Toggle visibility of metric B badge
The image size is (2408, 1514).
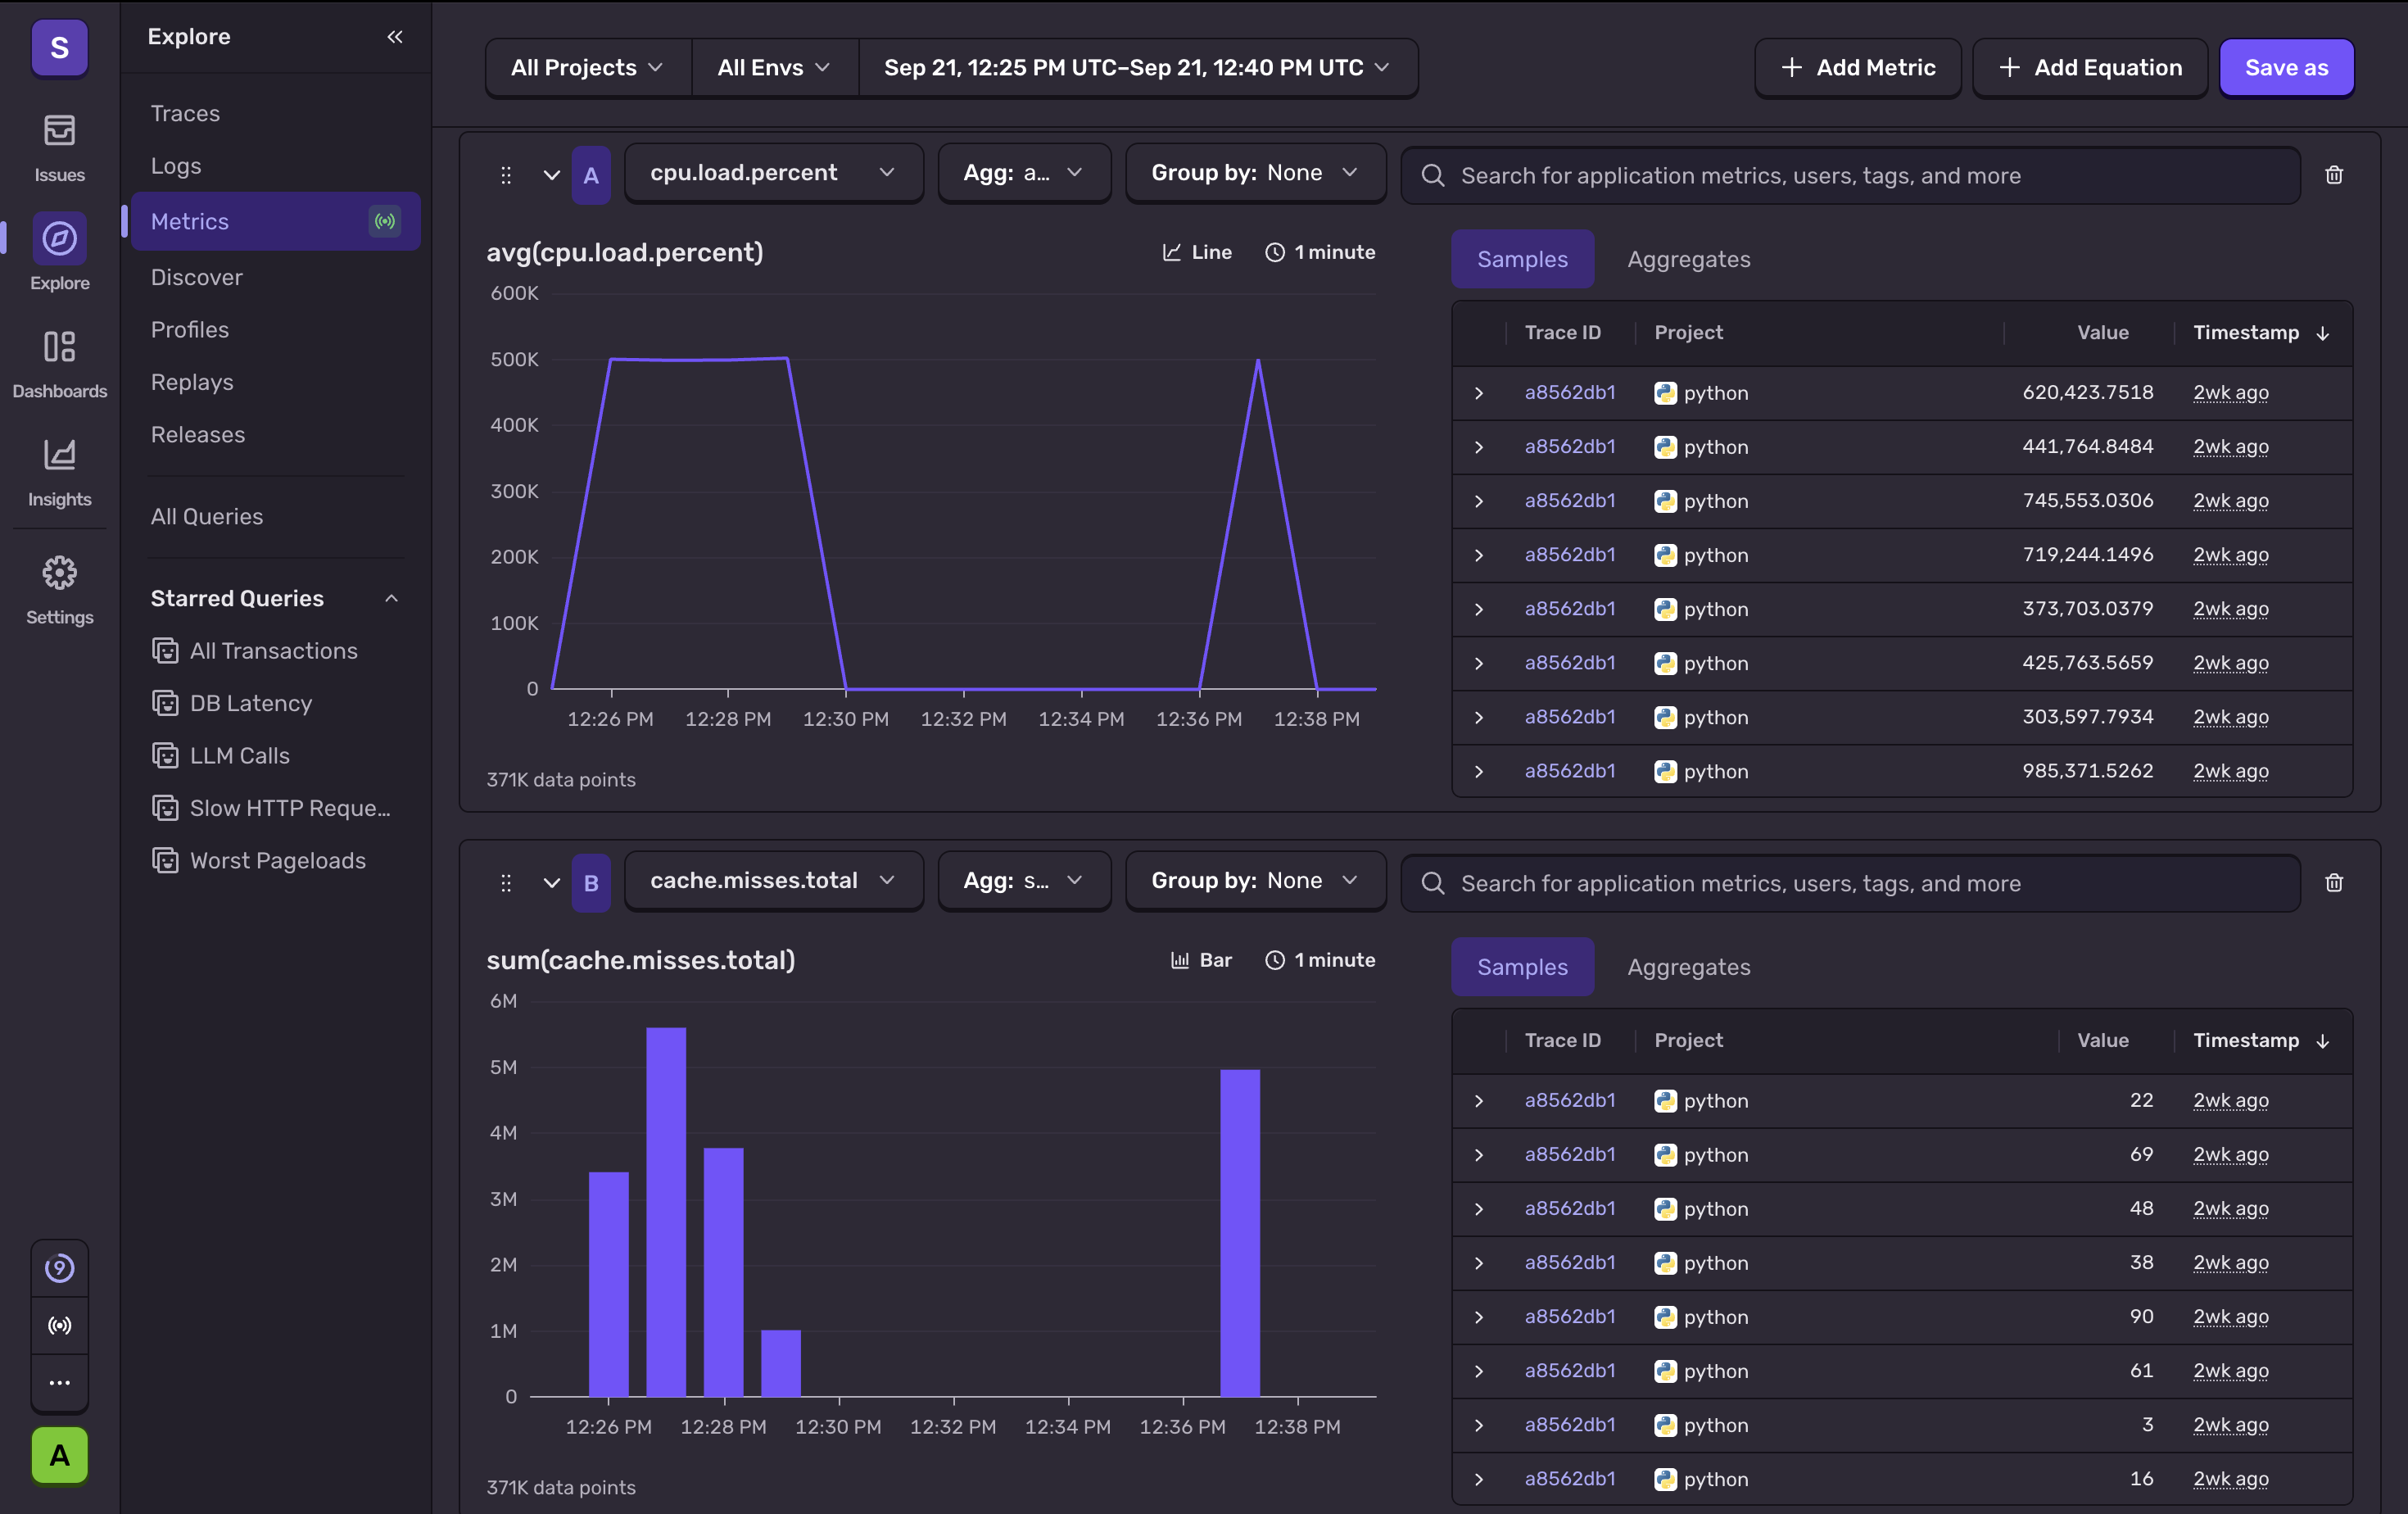point(591,883)
